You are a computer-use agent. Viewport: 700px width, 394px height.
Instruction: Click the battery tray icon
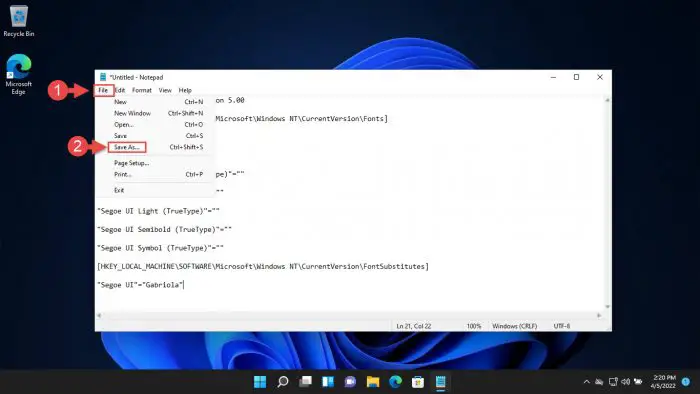click(638, 382)
